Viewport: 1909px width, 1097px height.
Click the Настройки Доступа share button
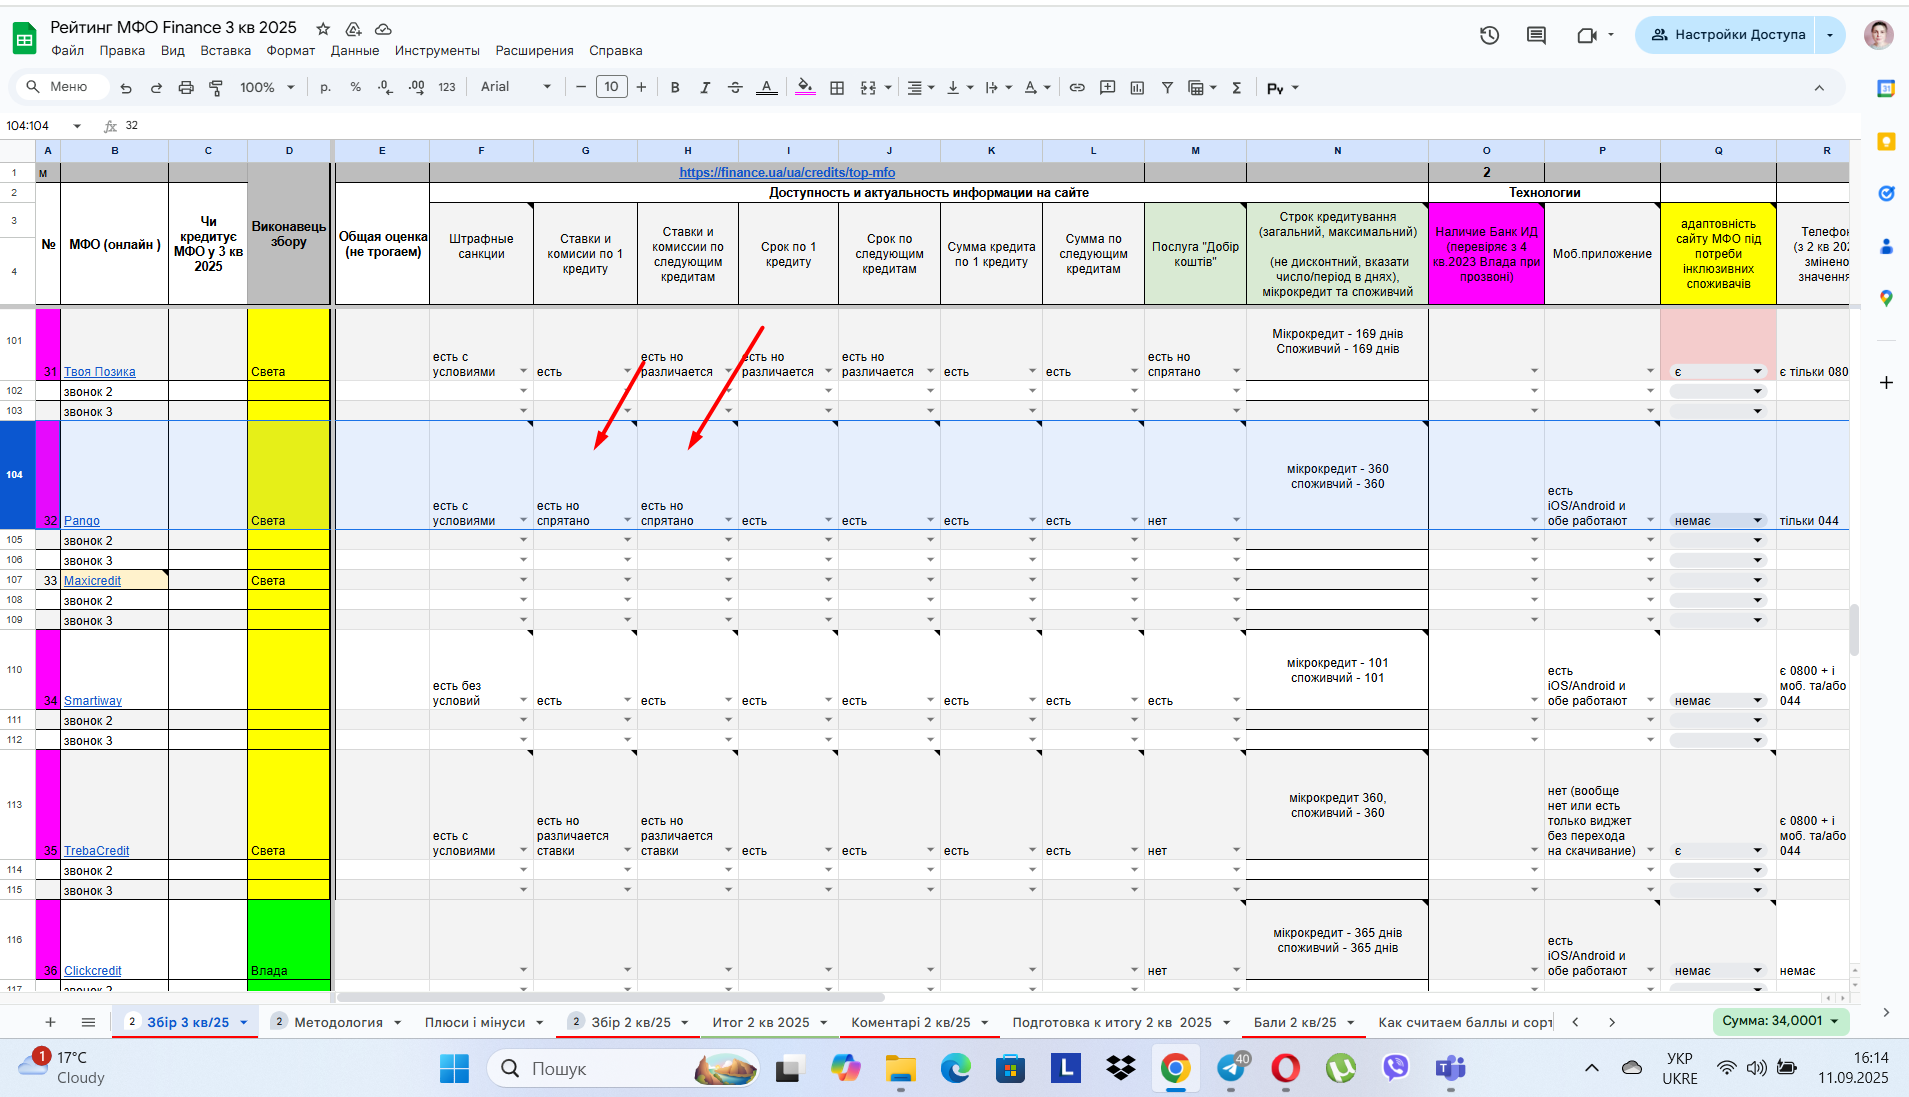[1726, 35]
